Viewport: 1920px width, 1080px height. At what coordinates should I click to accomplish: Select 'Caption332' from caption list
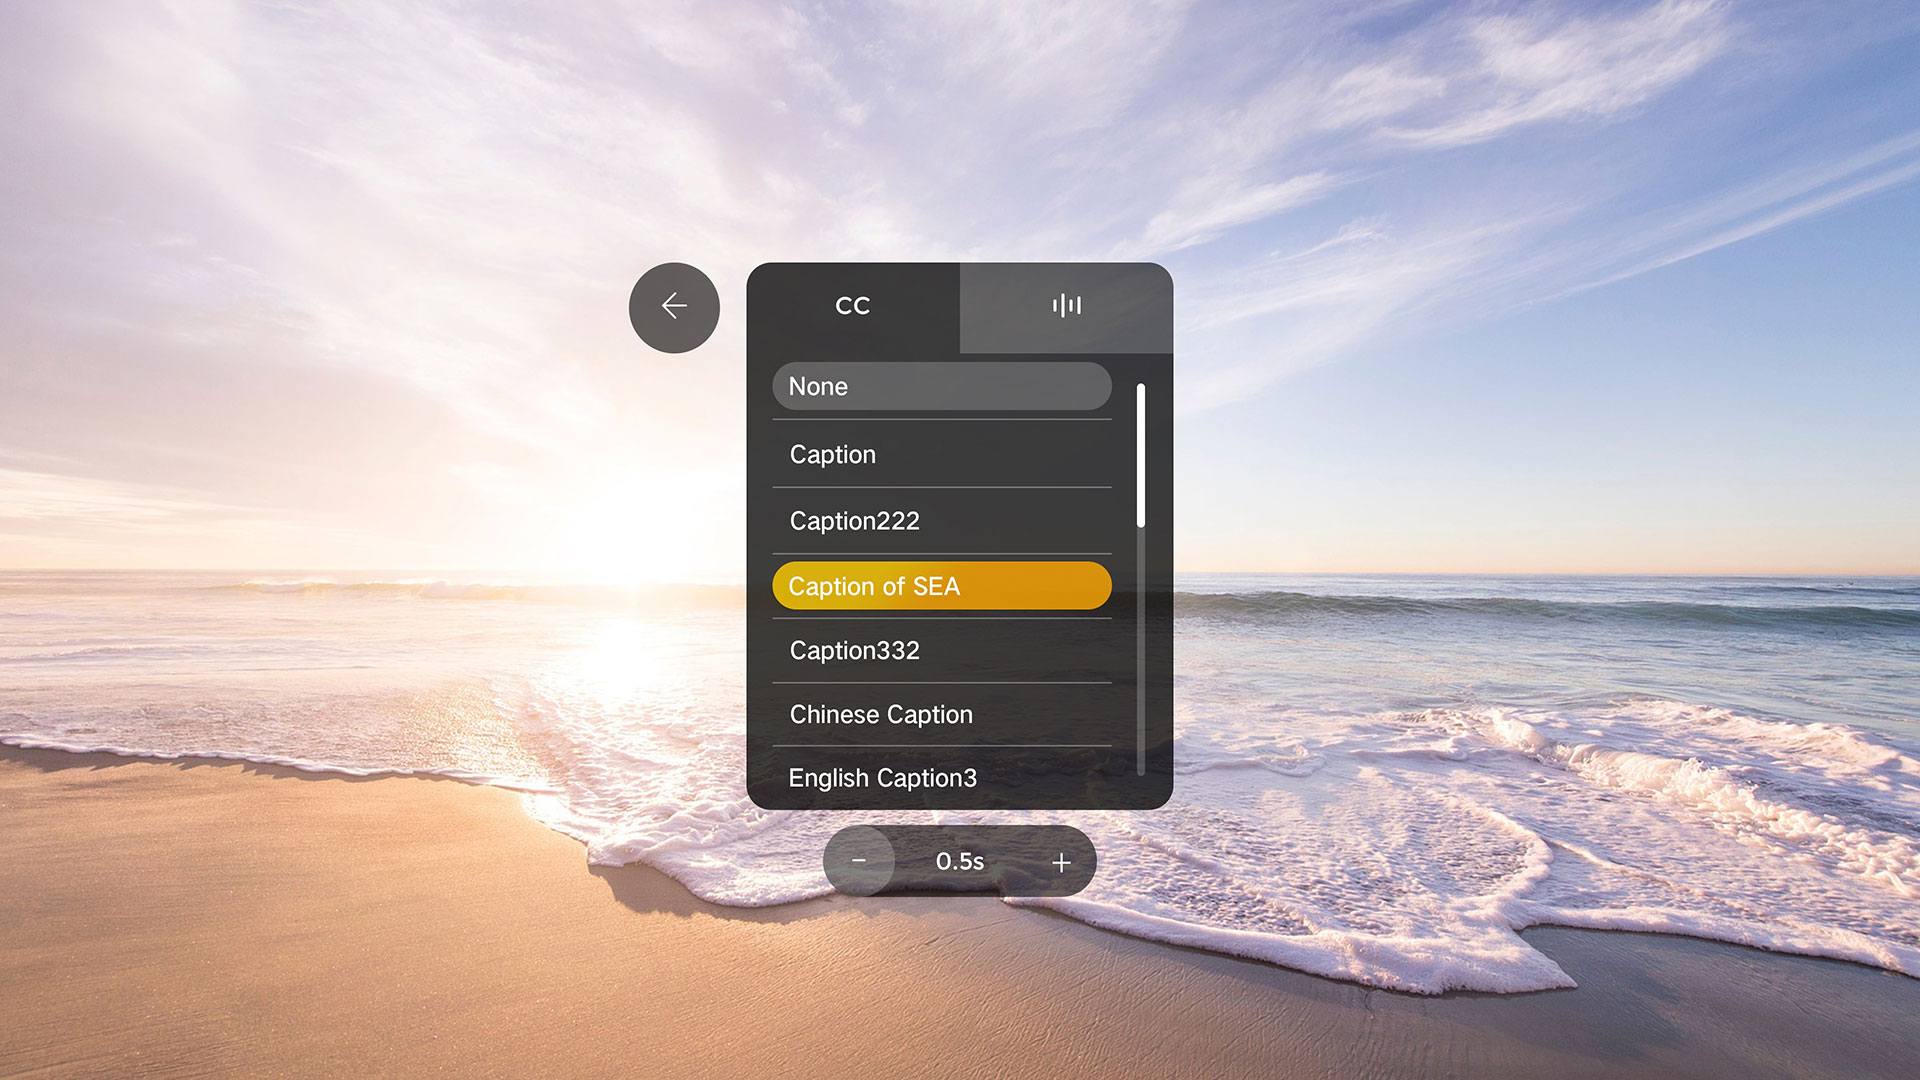click(x=942, y=650)
